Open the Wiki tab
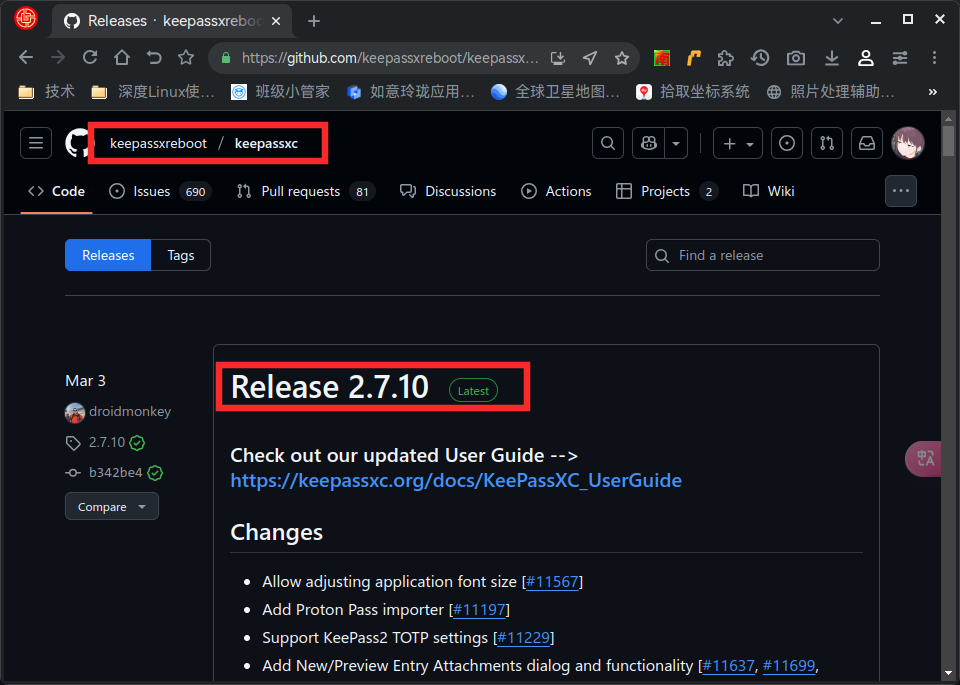960x685 pixels. coord(768,192)
